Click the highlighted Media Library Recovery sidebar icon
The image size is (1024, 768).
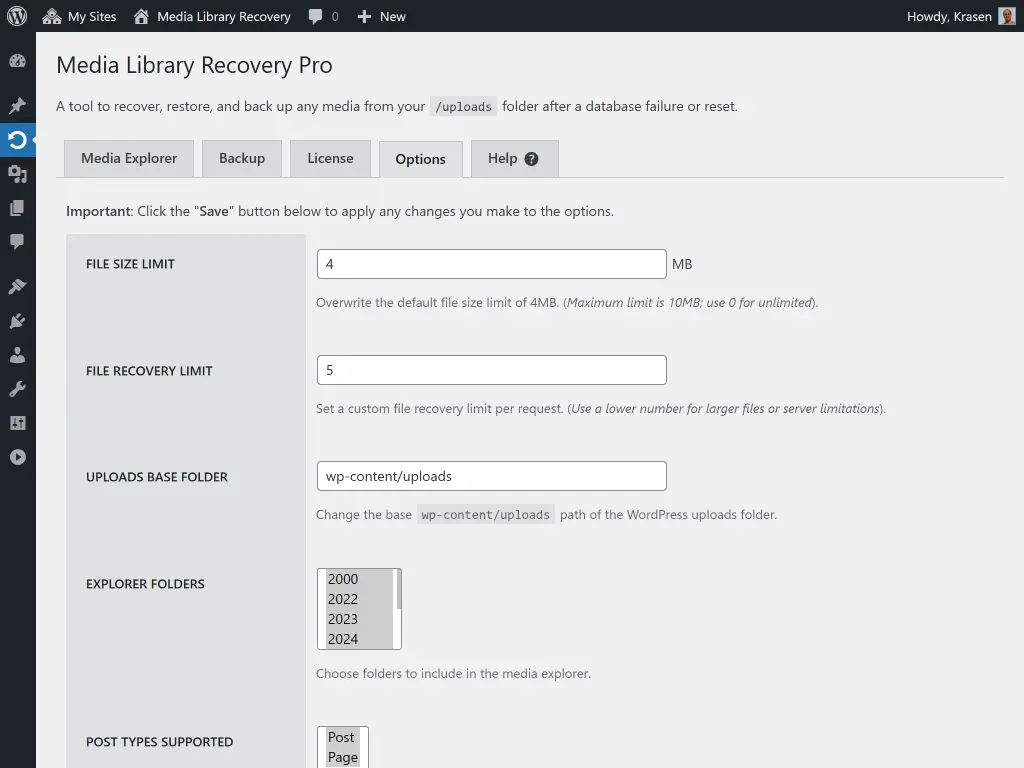pos(17,140)
